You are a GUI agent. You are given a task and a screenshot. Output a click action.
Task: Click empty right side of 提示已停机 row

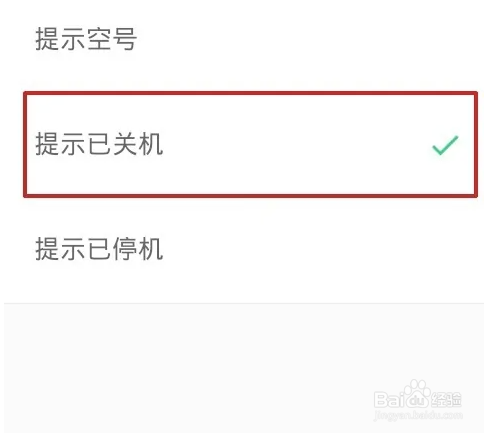(322, 249)
